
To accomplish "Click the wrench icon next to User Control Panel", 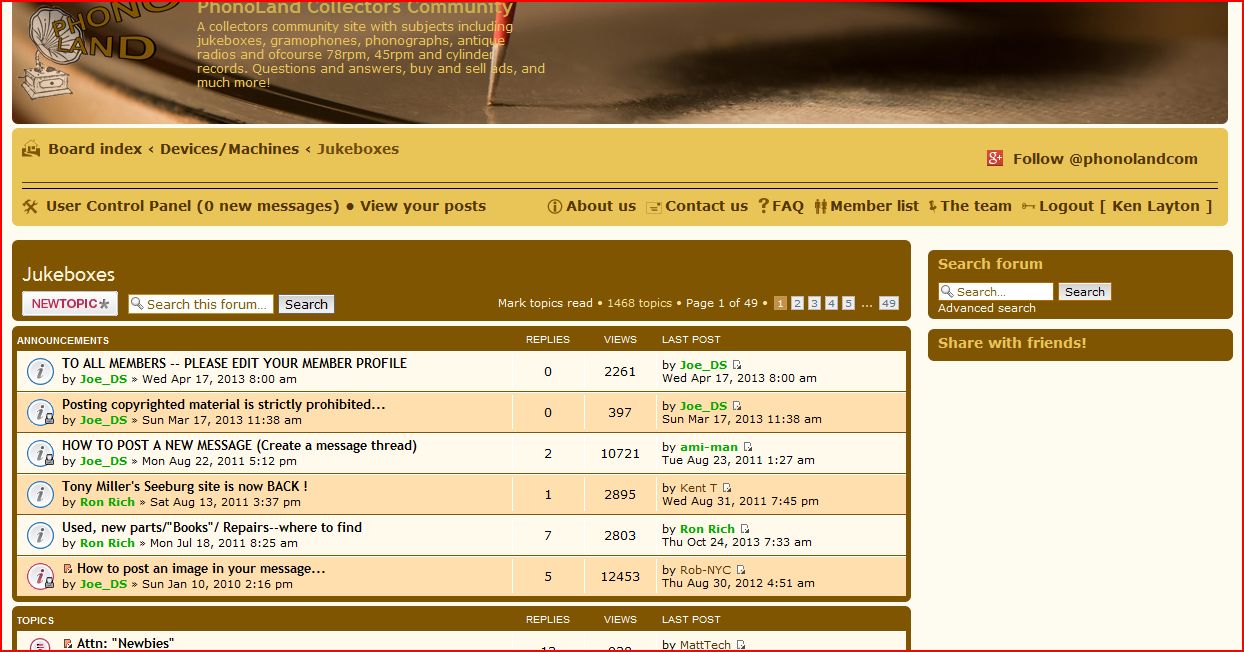I will coord(29,206).
